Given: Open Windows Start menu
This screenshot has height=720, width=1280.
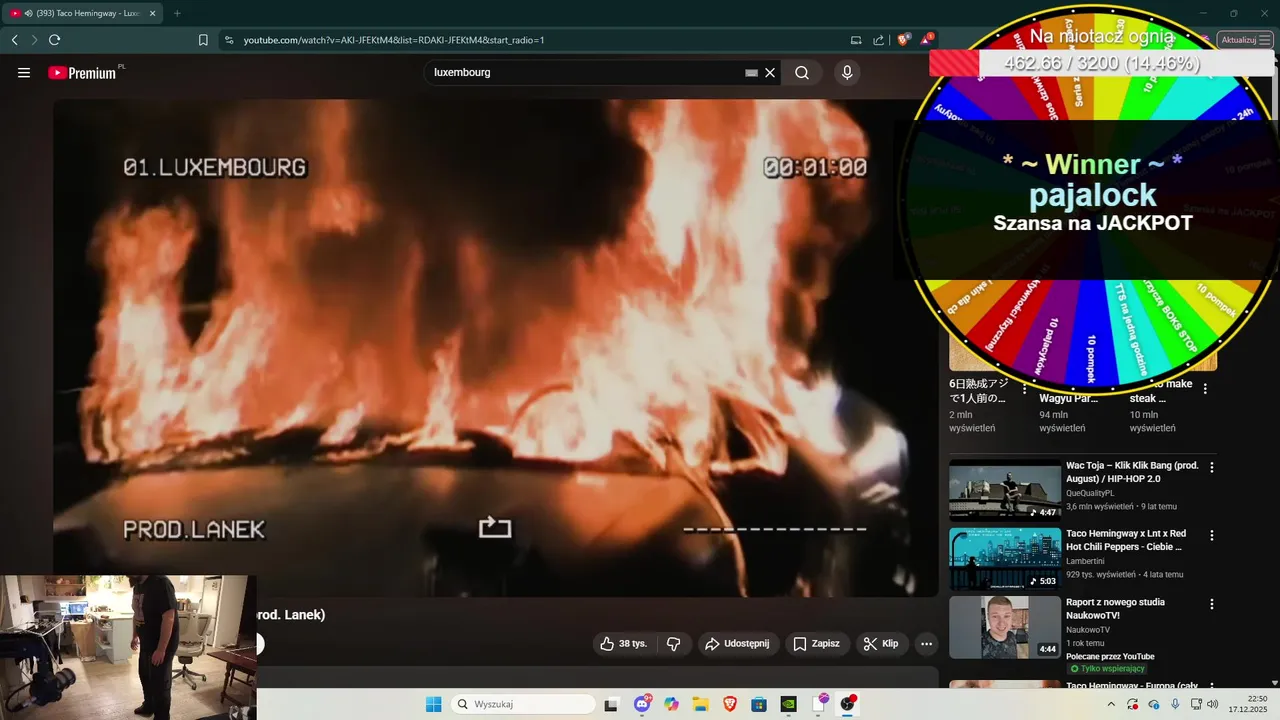Looking at the screenshot, I should [x=433, y=704].
